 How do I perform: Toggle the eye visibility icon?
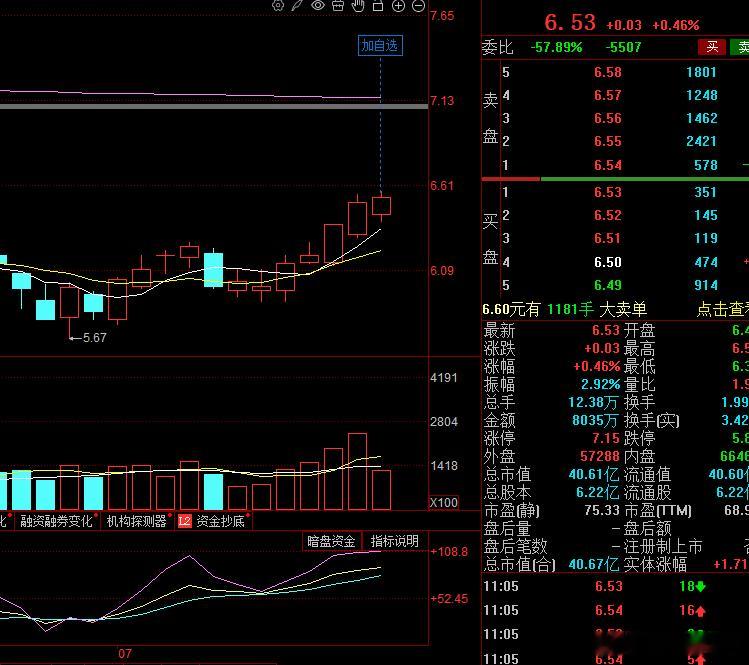pos(318,5)
